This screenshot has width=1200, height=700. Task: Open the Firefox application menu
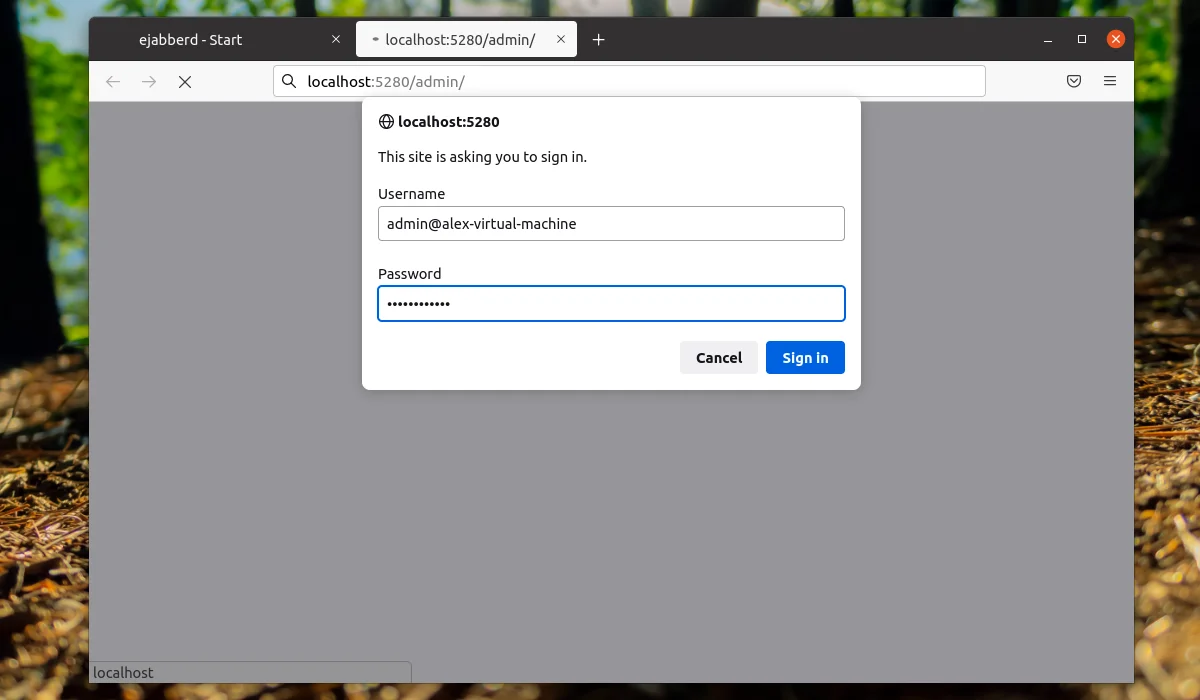(x=1110, y=82)
